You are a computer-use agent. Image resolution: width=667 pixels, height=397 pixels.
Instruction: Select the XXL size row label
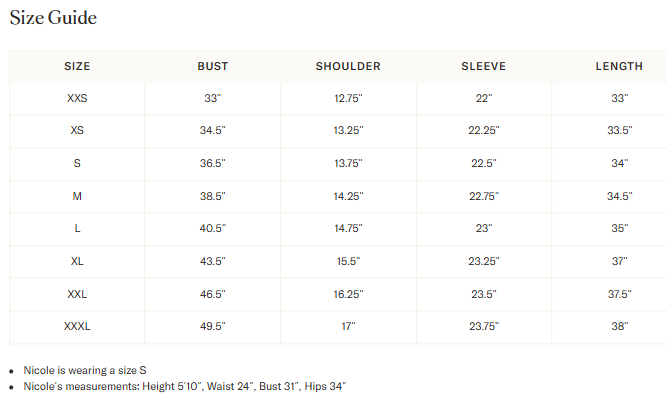[x=77, y=294]
